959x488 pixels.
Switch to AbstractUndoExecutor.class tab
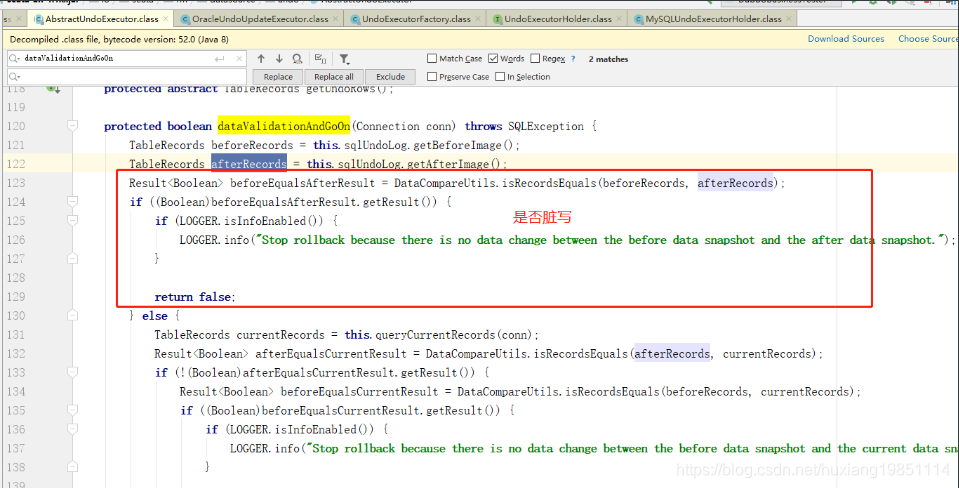[x=101, y=19]
